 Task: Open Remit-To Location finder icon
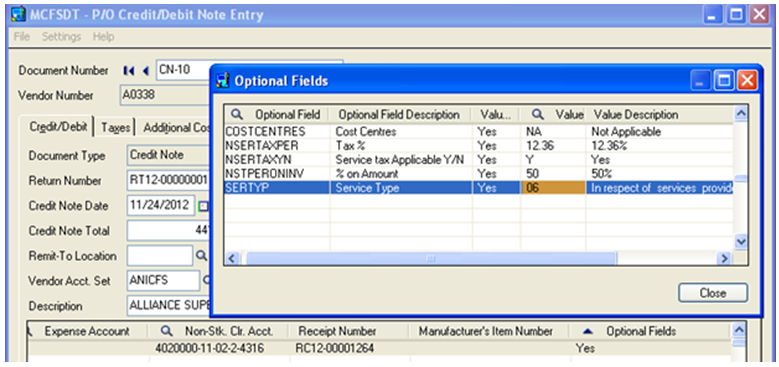[201, 256]
